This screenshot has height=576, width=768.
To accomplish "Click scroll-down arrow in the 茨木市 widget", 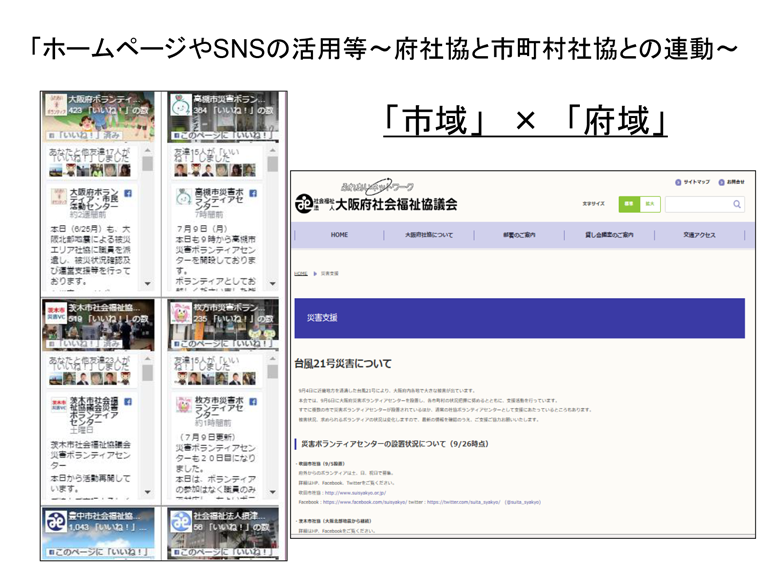I will click(147, 492).
